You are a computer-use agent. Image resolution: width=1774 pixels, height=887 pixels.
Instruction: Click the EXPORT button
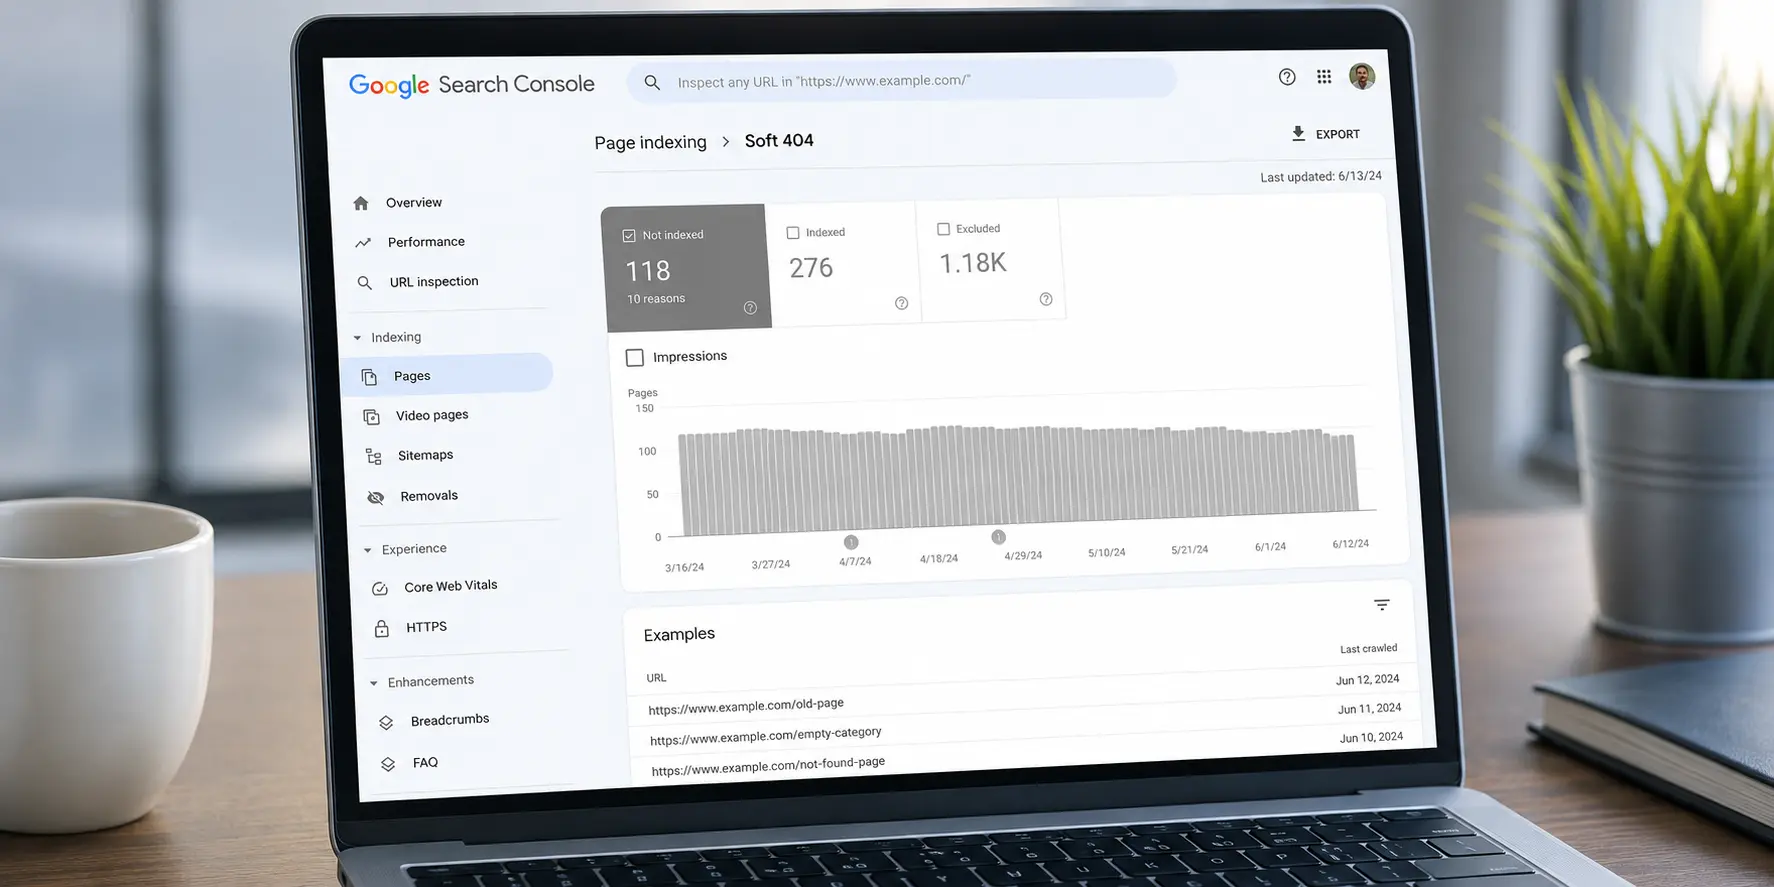point(1326,134)
